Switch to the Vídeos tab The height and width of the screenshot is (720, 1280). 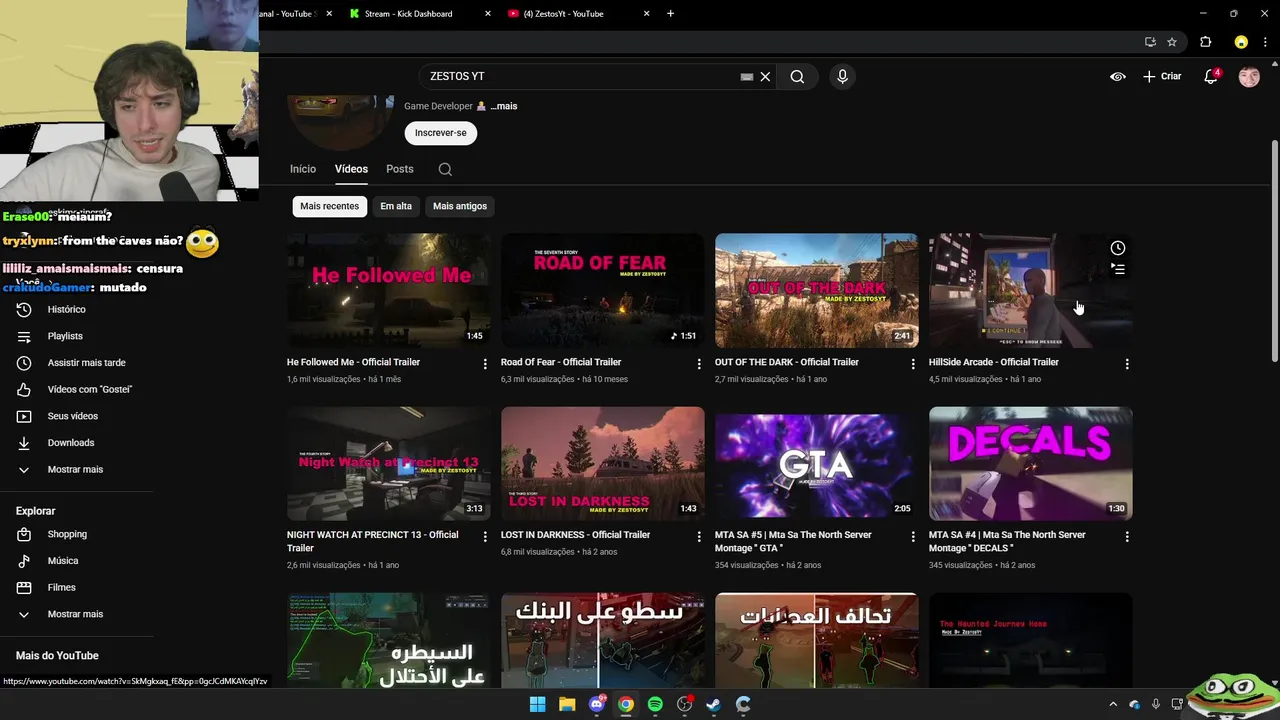point(351,169)
